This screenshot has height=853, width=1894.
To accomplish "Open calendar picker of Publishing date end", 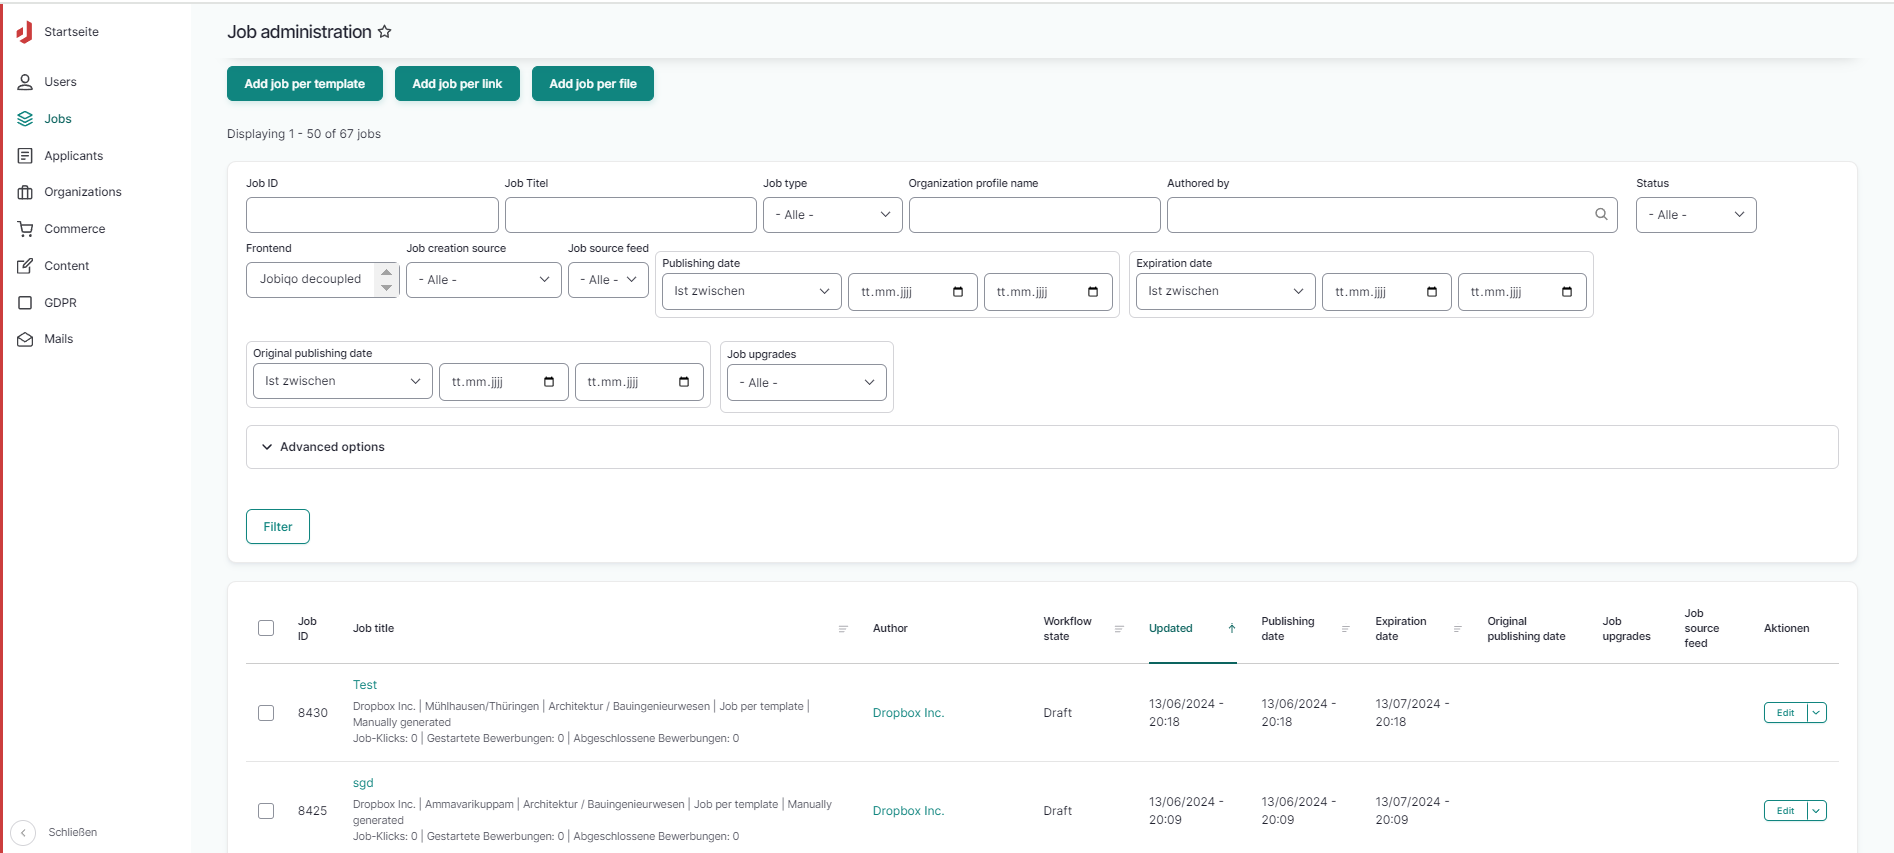I will point(1093,292).
